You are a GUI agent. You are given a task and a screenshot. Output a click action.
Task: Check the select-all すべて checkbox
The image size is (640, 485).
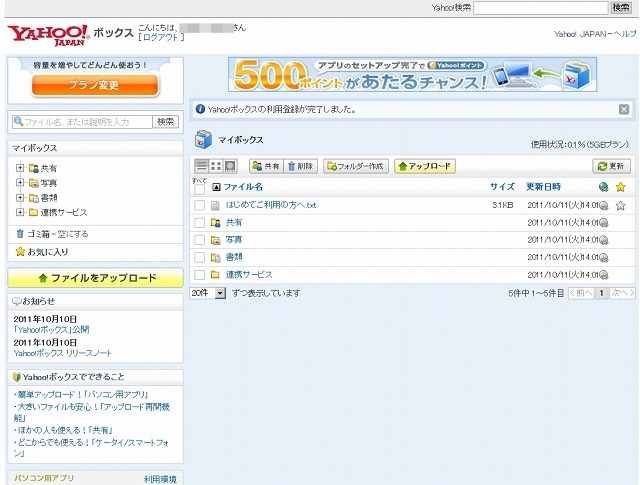(x=199, y=189)
